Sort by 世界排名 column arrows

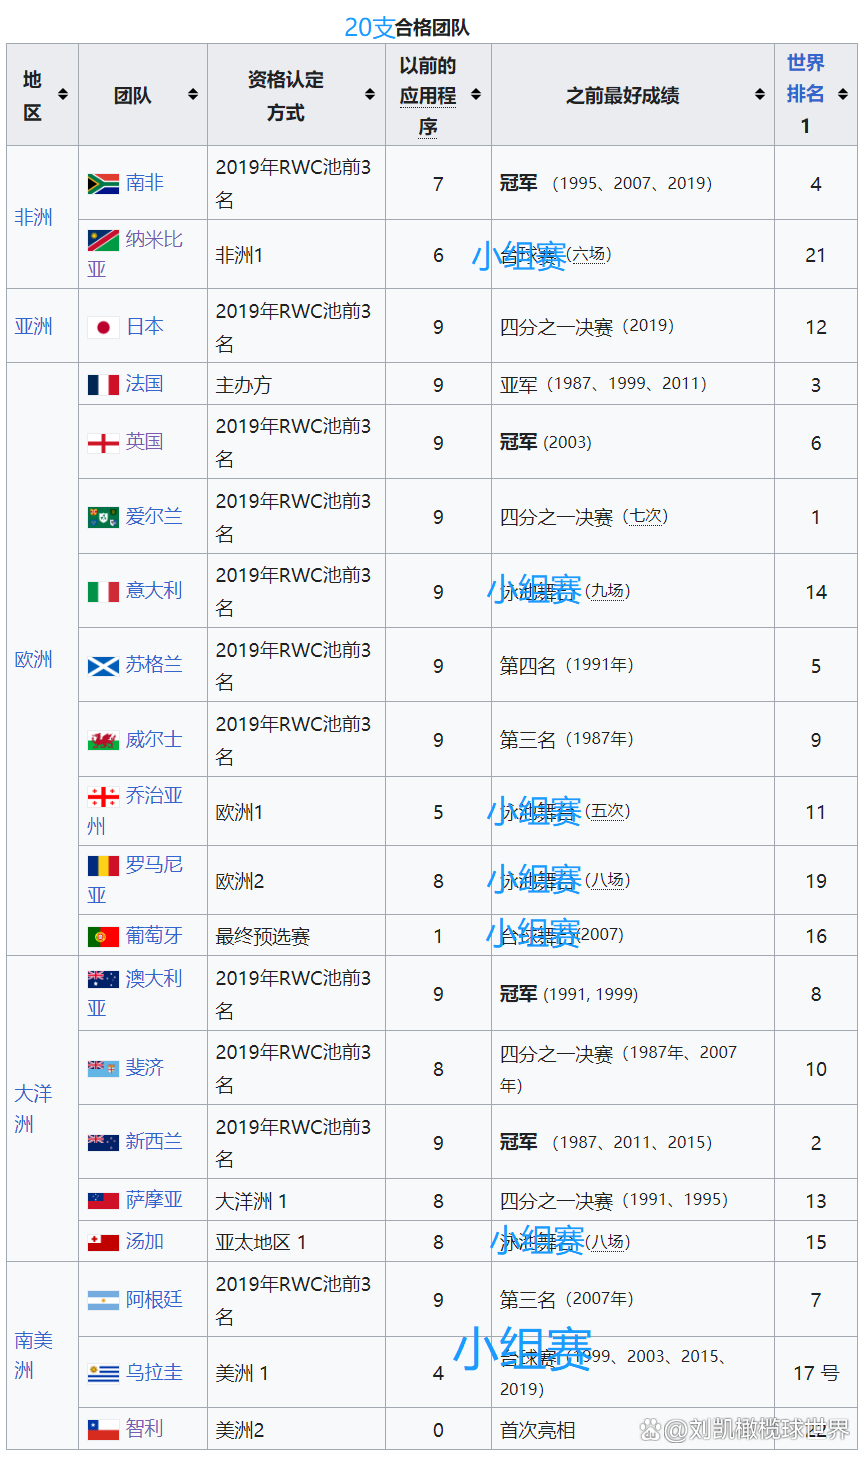[x=843, y=95]
